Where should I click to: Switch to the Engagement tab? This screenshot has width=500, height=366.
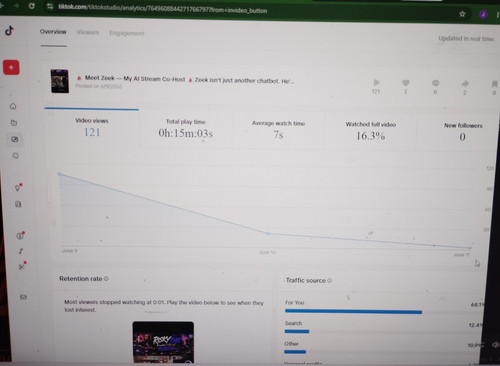click(127, 33)
